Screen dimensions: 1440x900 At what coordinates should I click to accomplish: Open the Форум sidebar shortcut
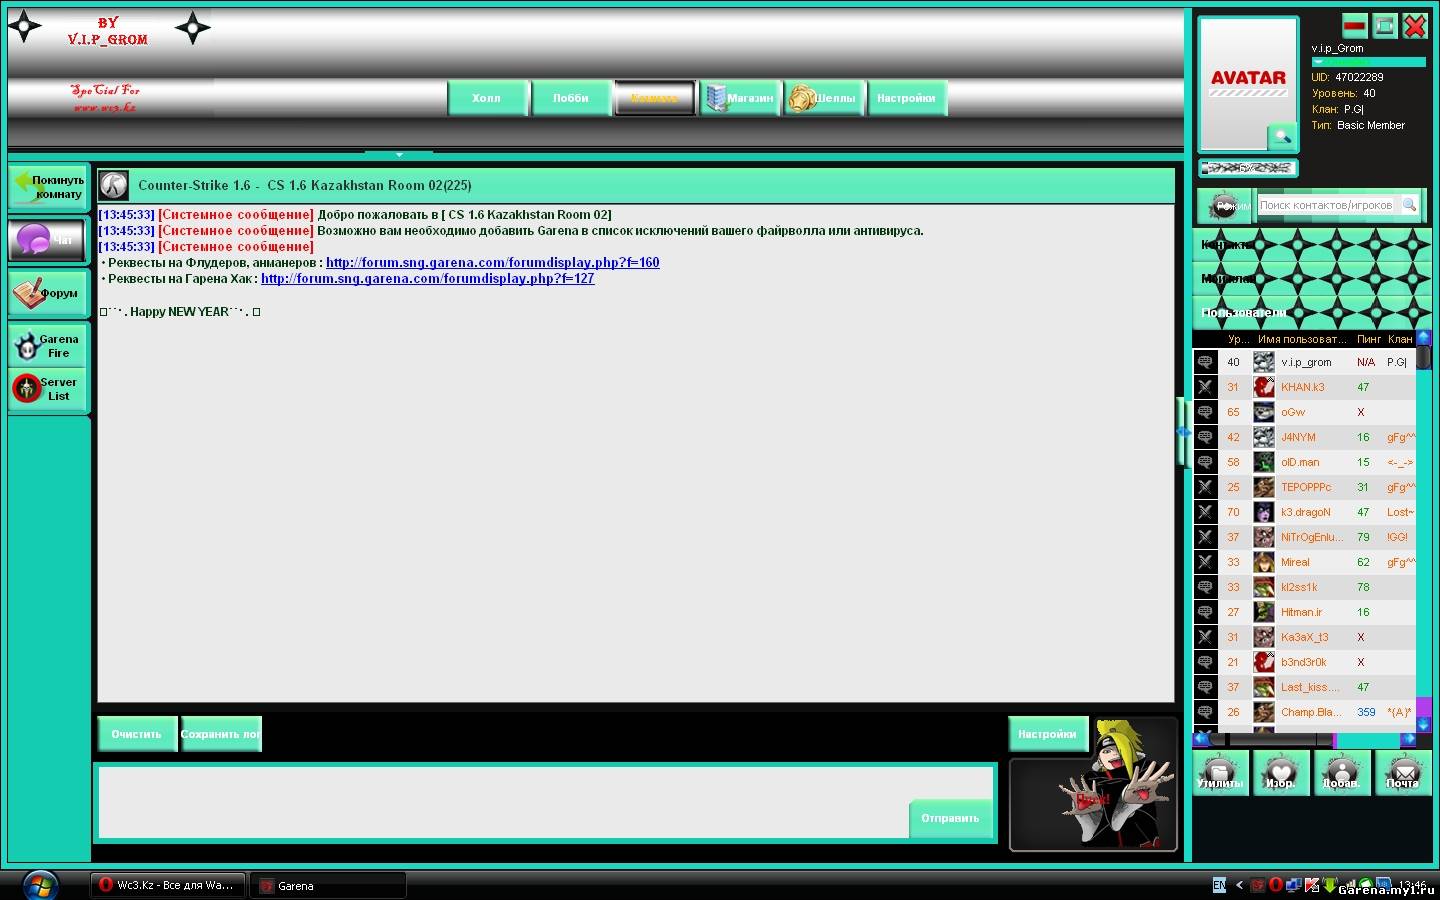click(x=48, y=293)
